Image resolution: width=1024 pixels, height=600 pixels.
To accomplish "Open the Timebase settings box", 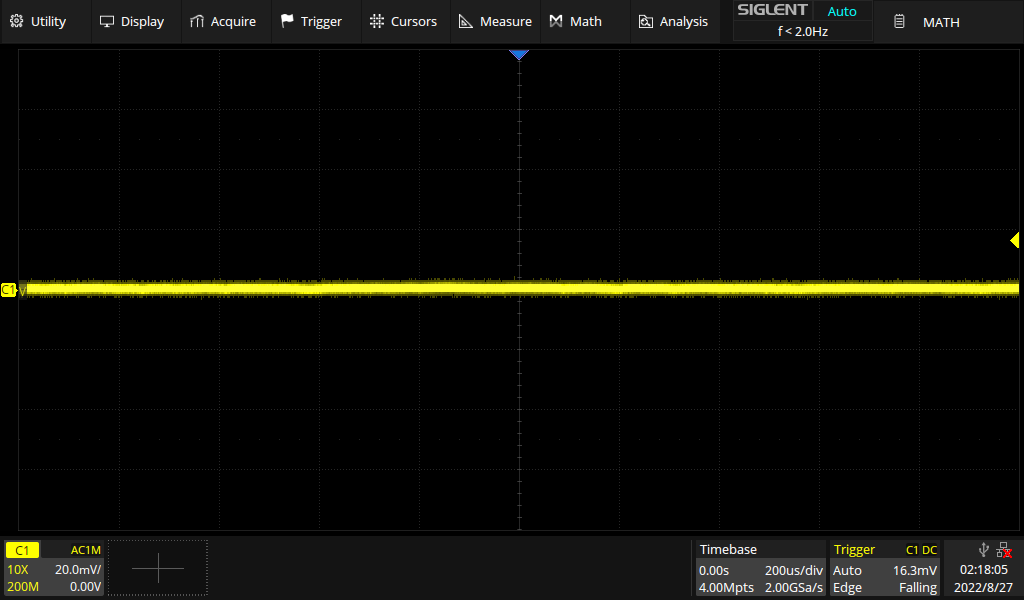I will coord(760,568).
